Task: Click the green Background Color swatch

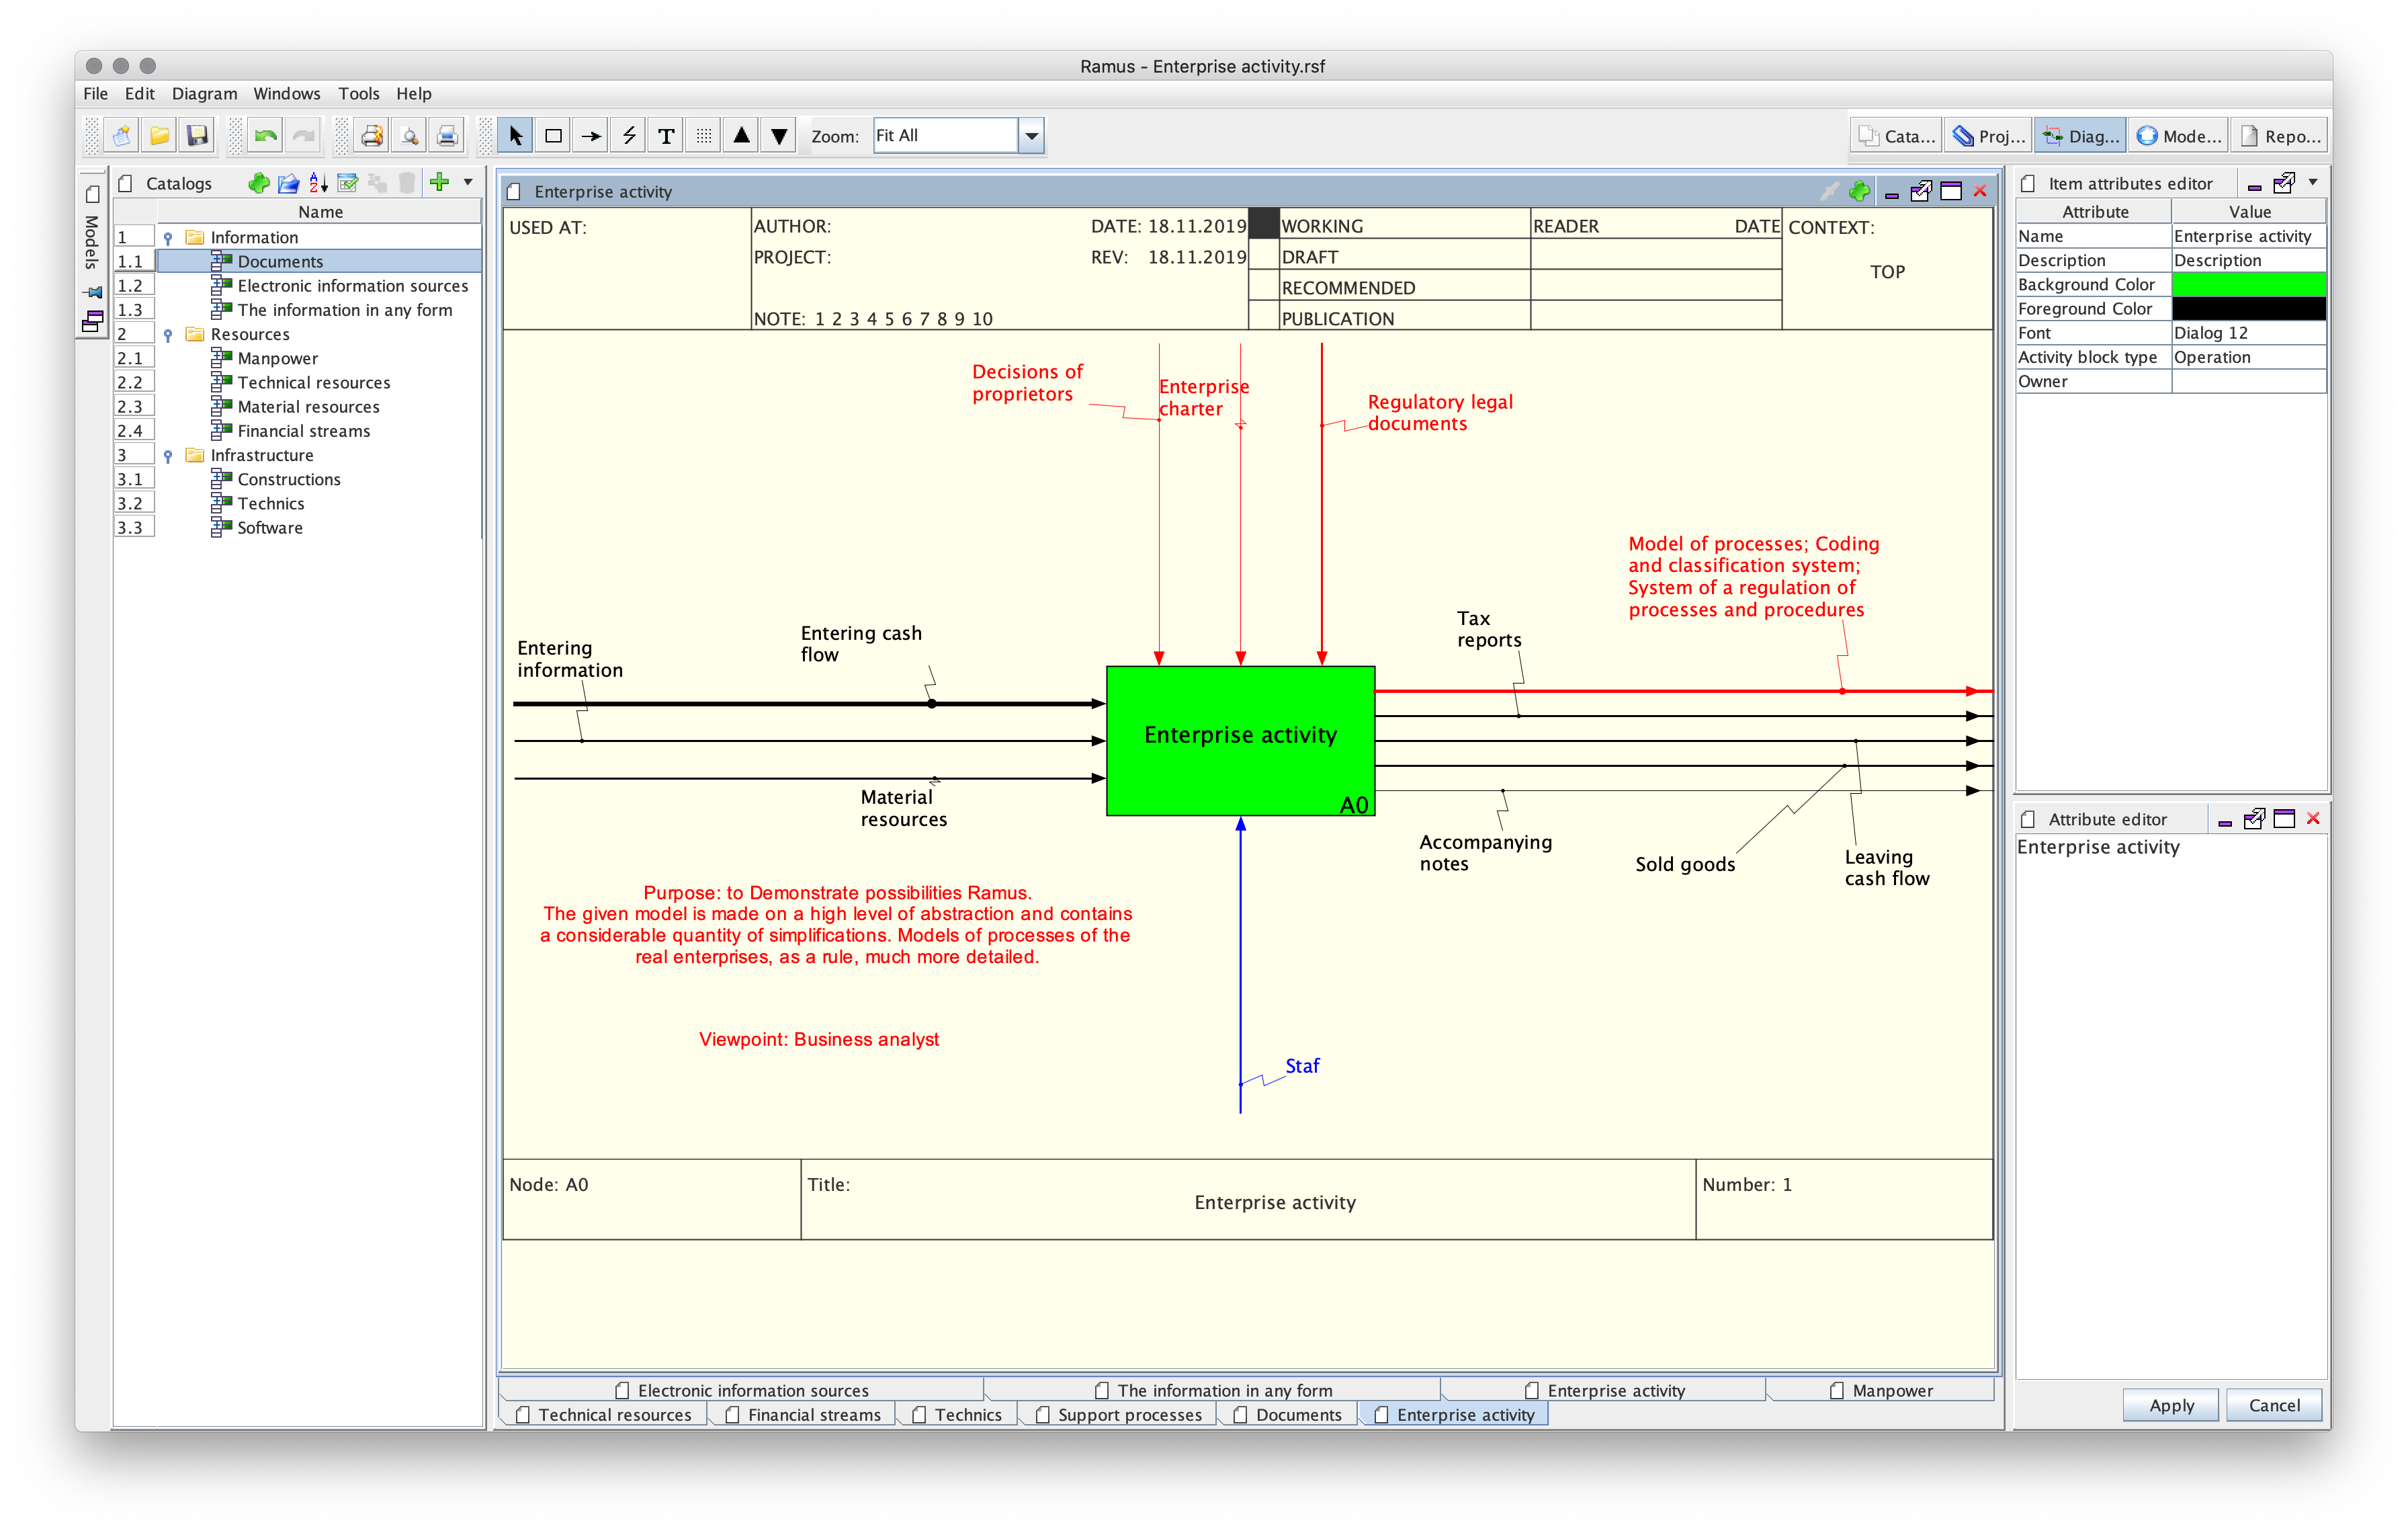Action: point(2249,285)
